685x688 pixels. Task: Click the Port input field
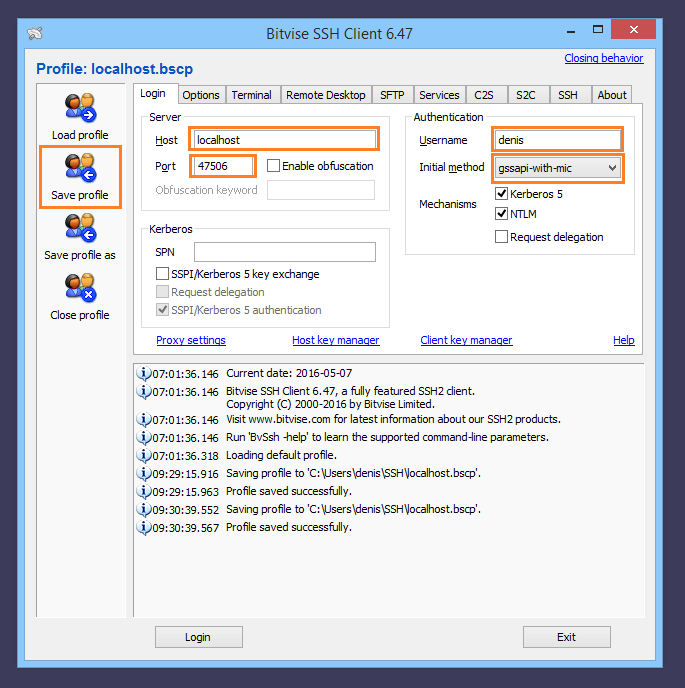pyautogui.click(x=223, y=166)
